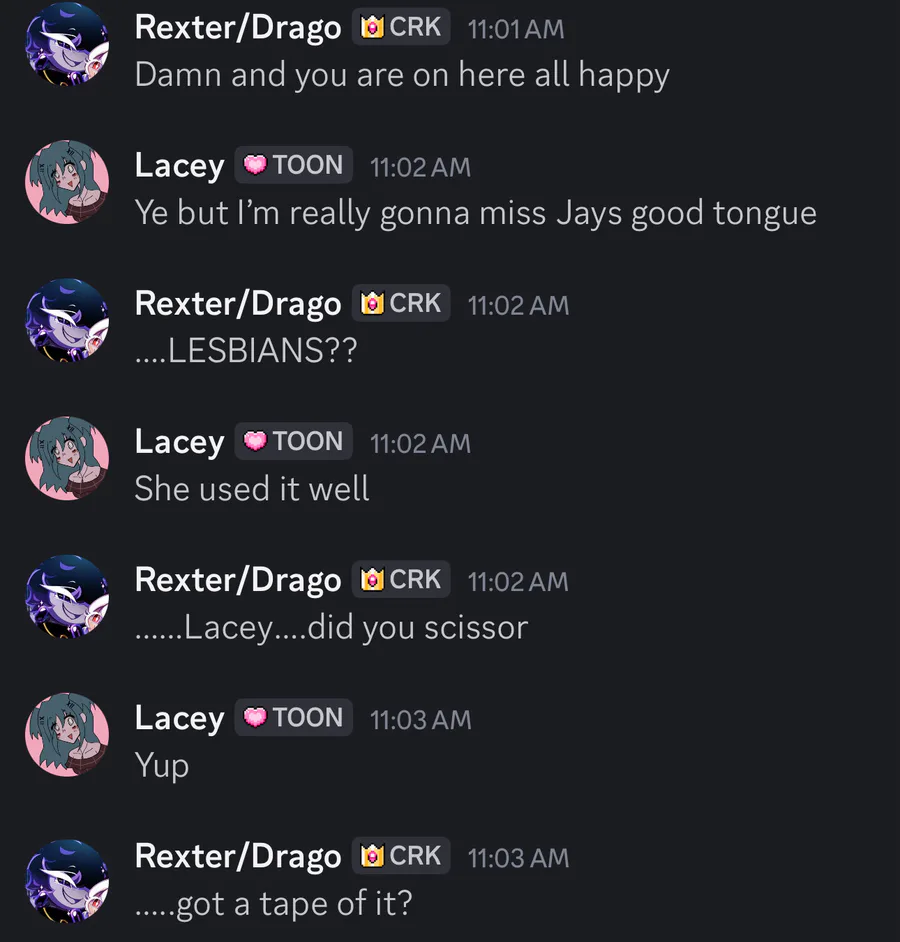Open Rexter/Drago's avatar beside 'got a tape of it?'

tap(67, 881)
